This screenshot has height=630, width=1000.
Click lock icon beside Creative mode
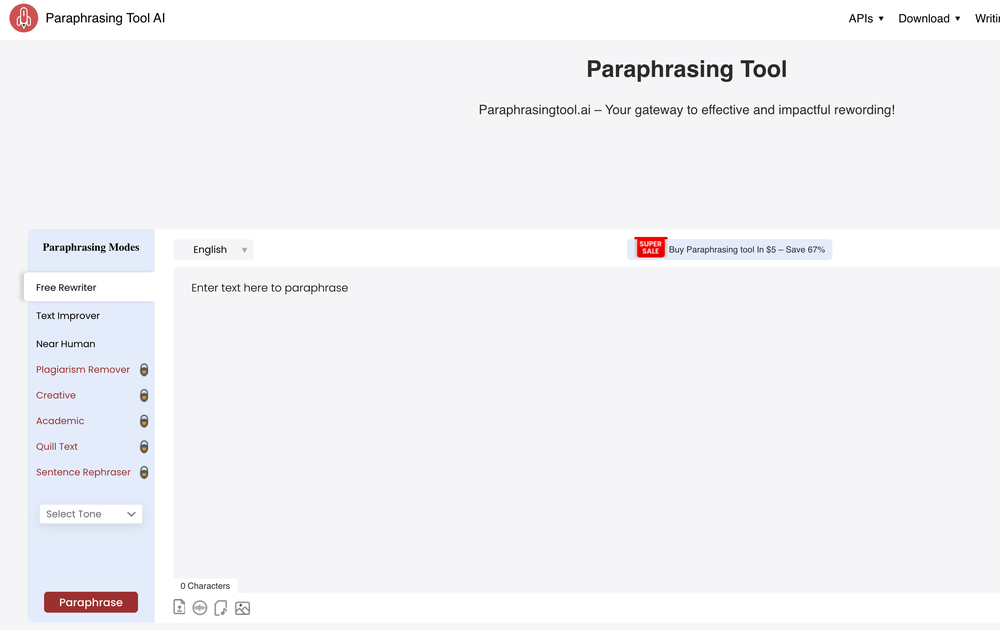point(144,395)
